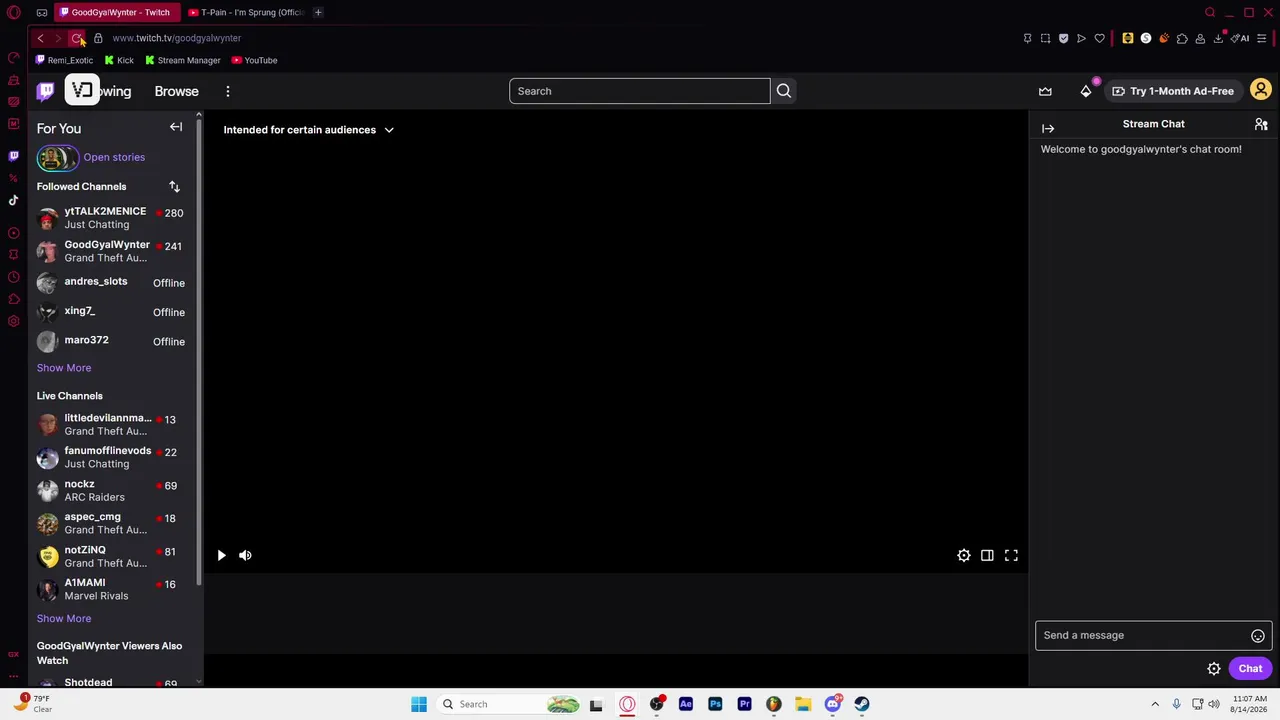This screenshot has height=720, width=1280.
Task: Open Prime Gaming crown loot
Action: coord(1045,91)
